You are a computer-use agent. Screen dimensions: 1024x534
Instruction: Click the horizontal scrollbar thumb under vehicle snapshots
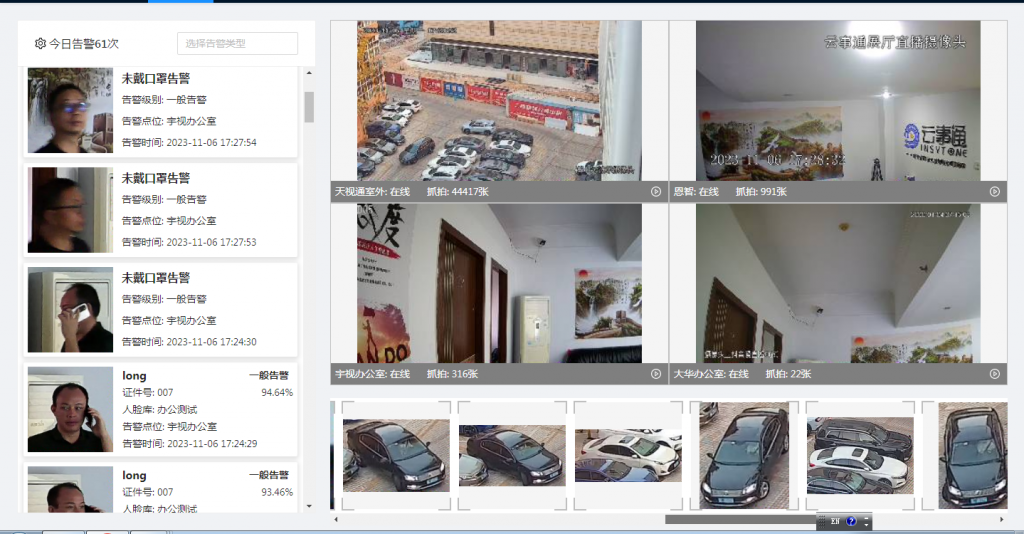pos(740,520)
